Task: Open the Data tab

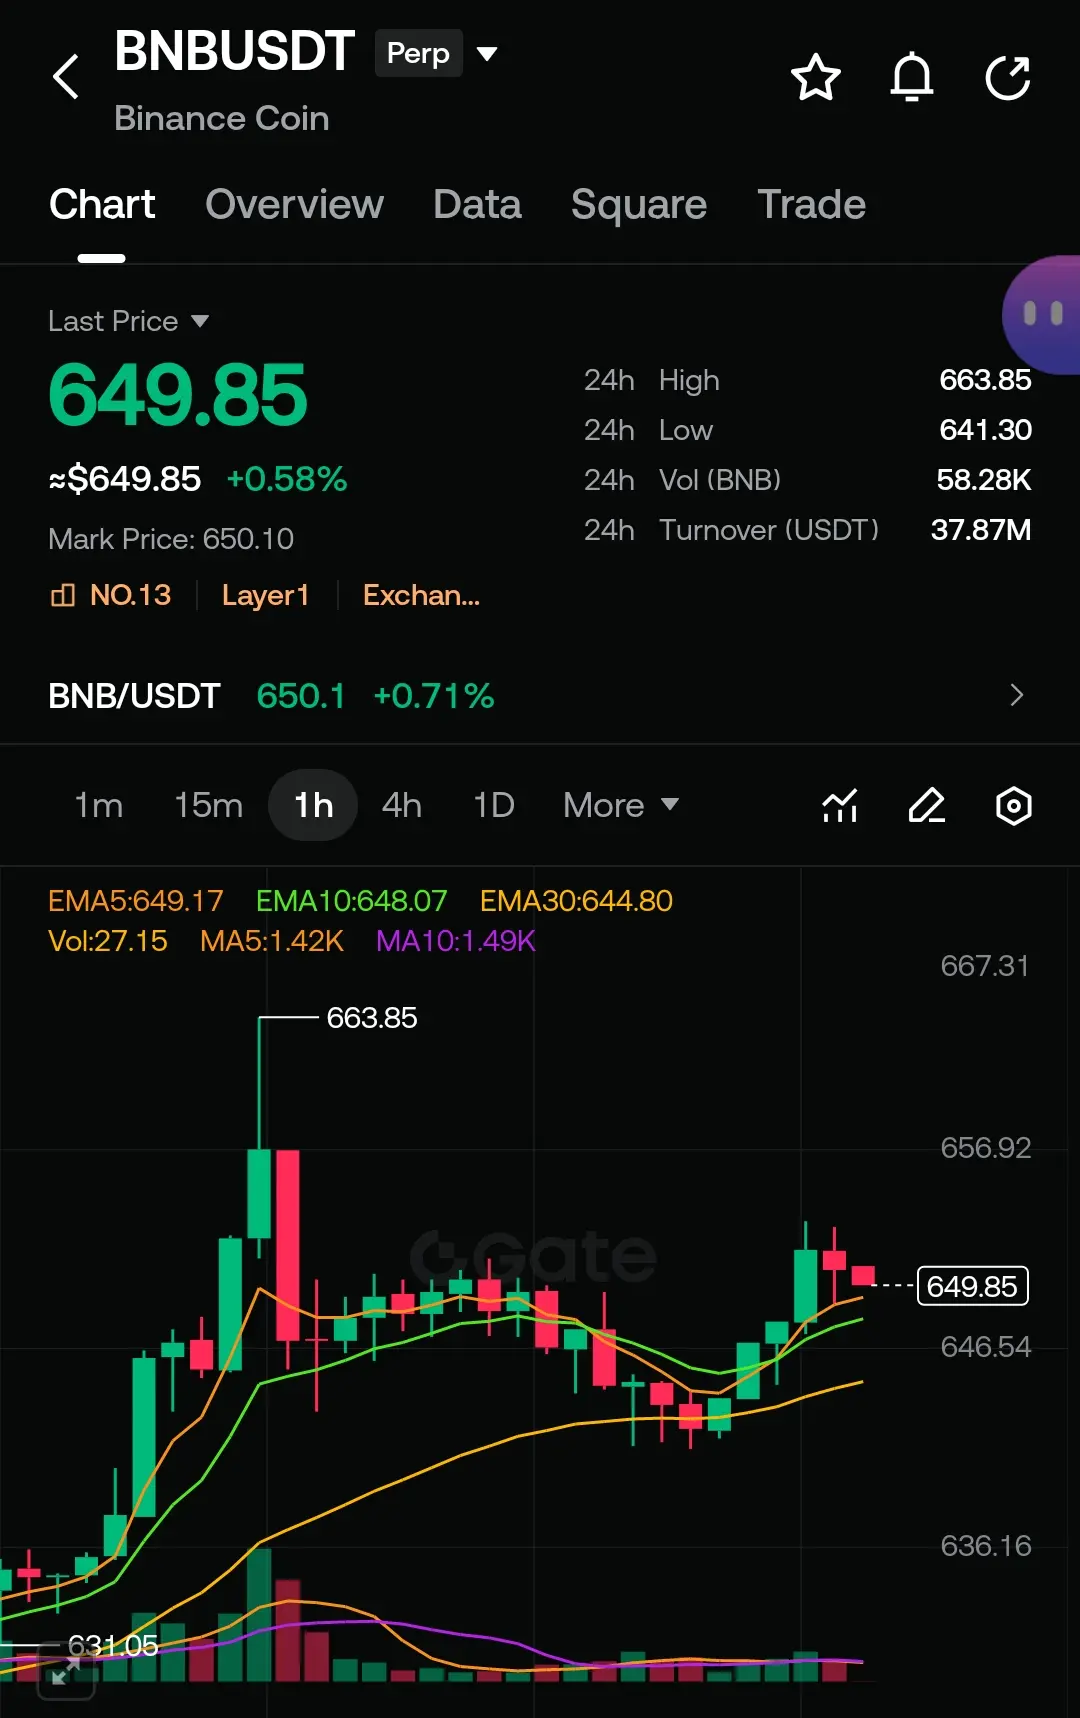Action: click(x=477, y=204)
